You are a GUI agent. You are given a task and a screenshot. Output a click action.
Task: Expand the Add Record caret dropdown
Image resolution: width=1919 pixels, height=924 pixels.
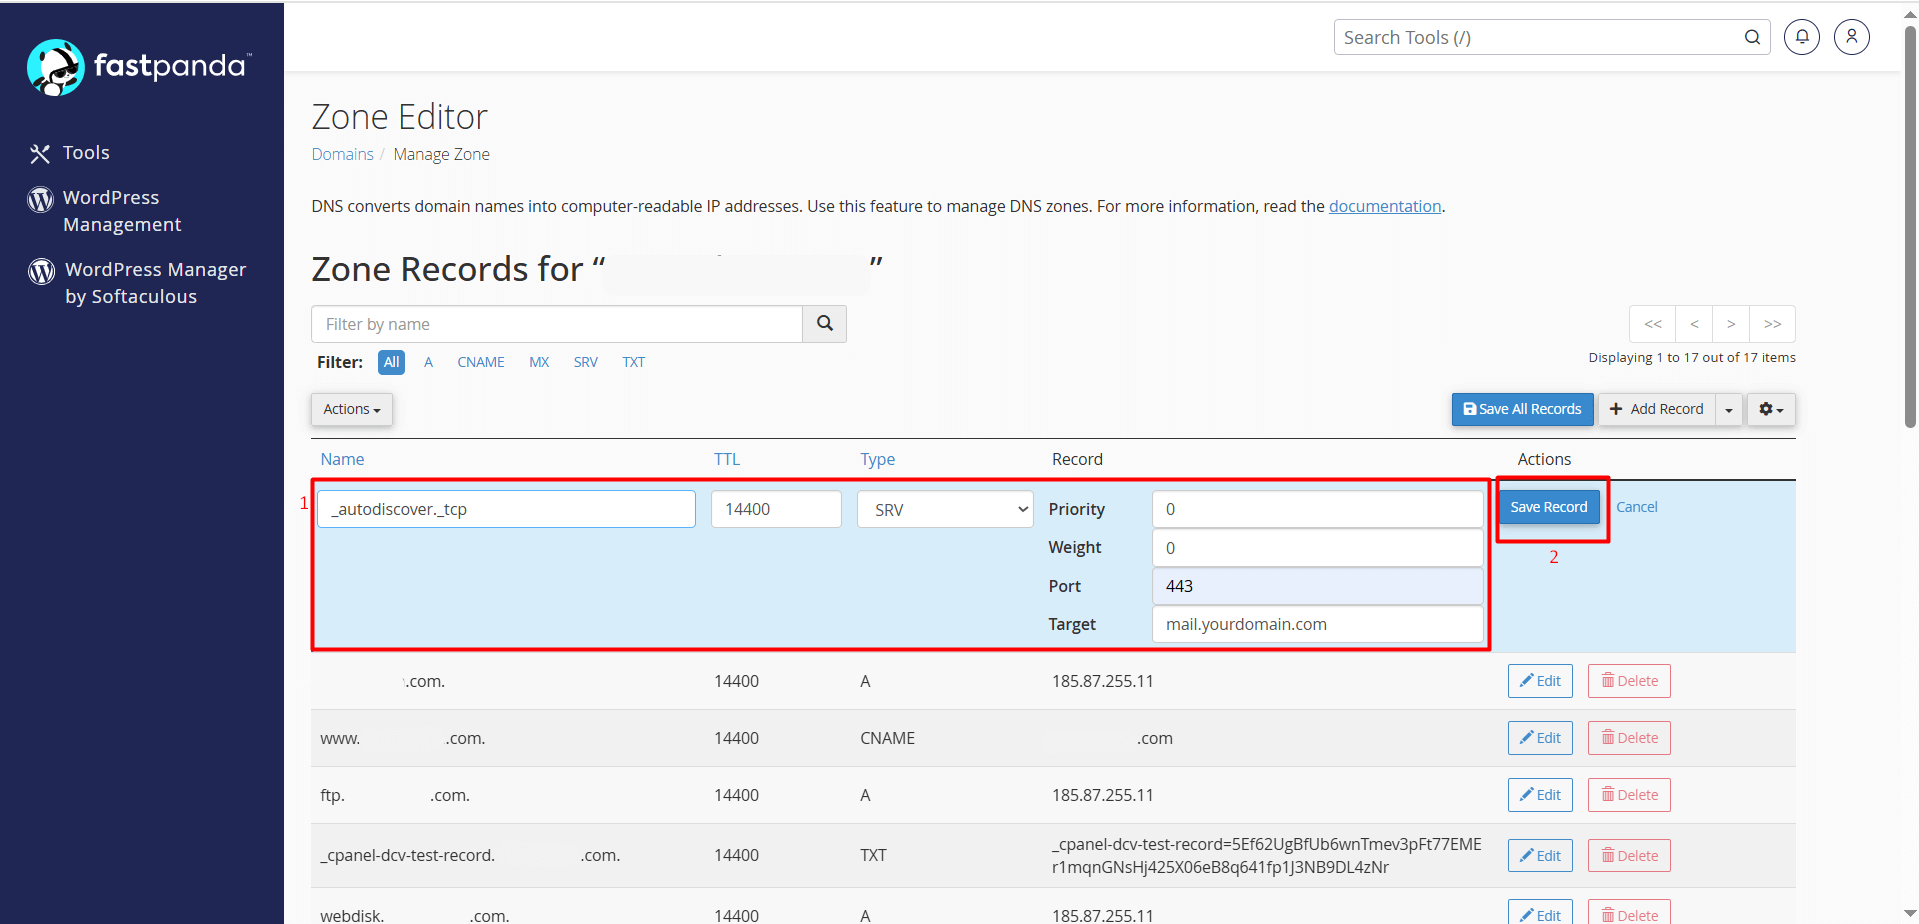pyautogui.click(x=1729, y=409)
